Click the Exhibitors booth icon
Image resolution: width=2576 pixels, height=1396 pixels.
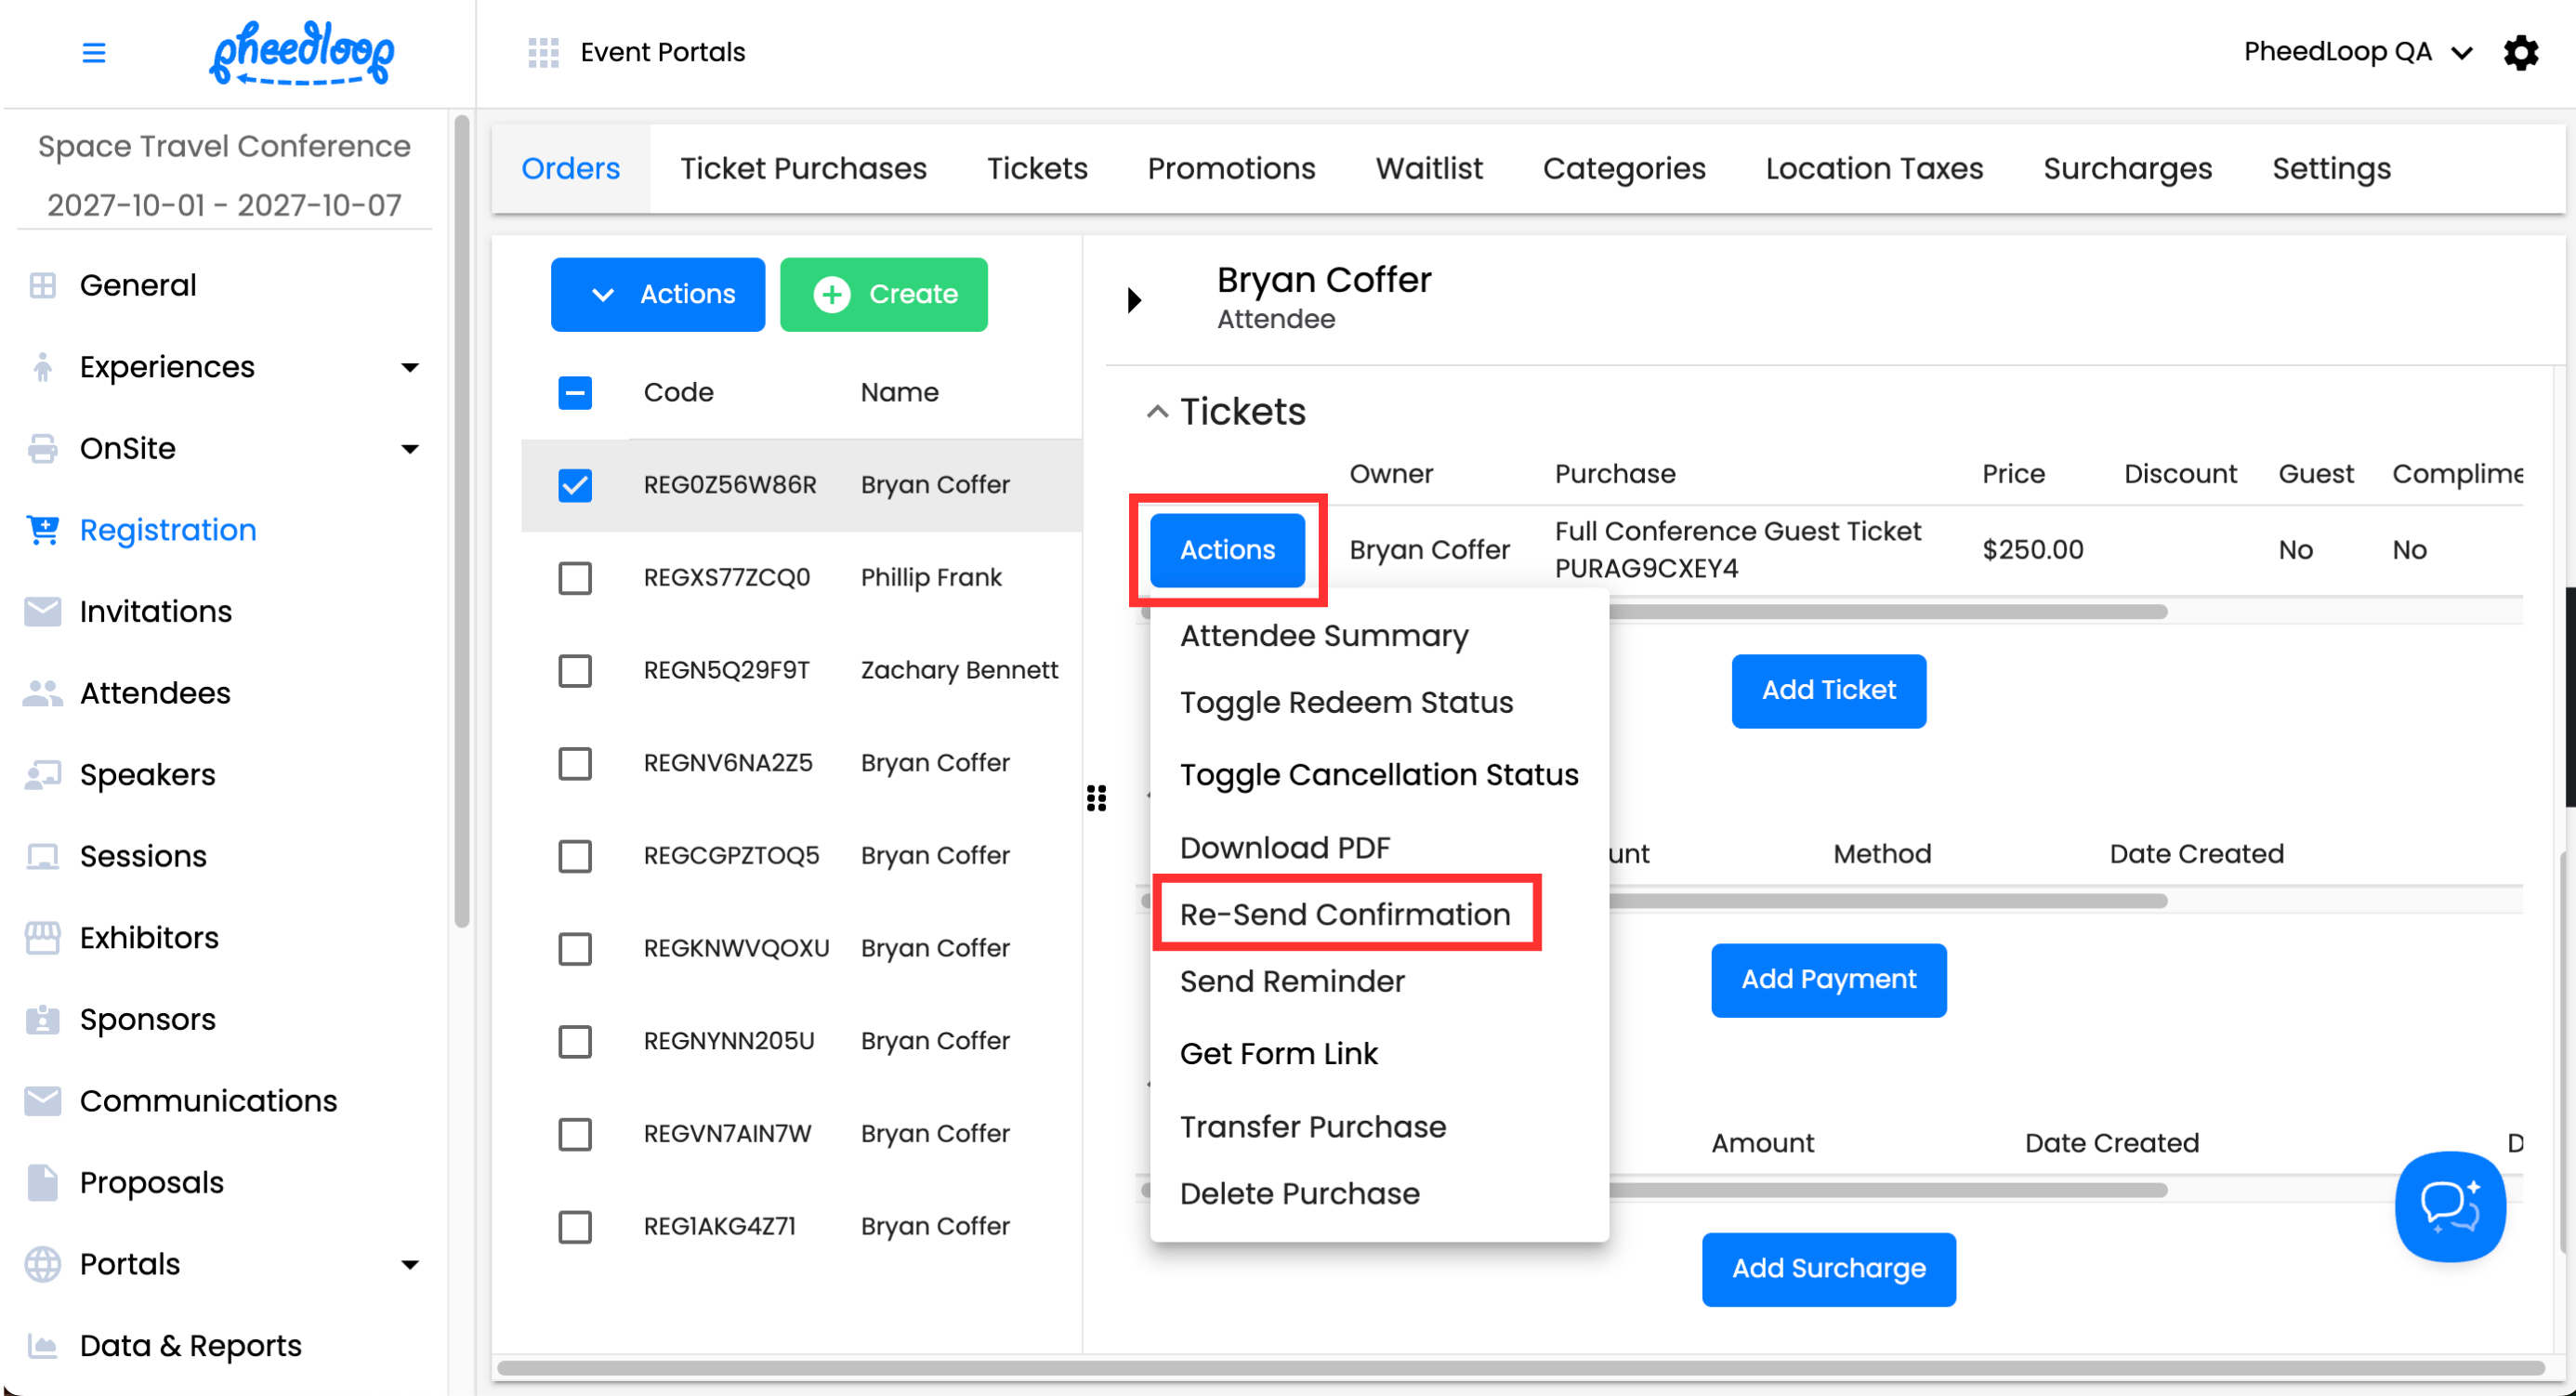point(43,938)
